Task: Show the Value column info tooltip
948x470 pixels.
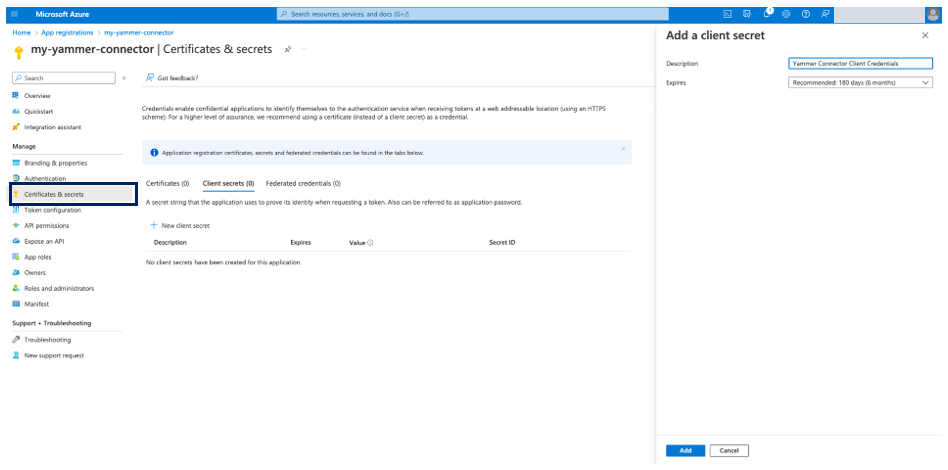Action: (370, 243)
